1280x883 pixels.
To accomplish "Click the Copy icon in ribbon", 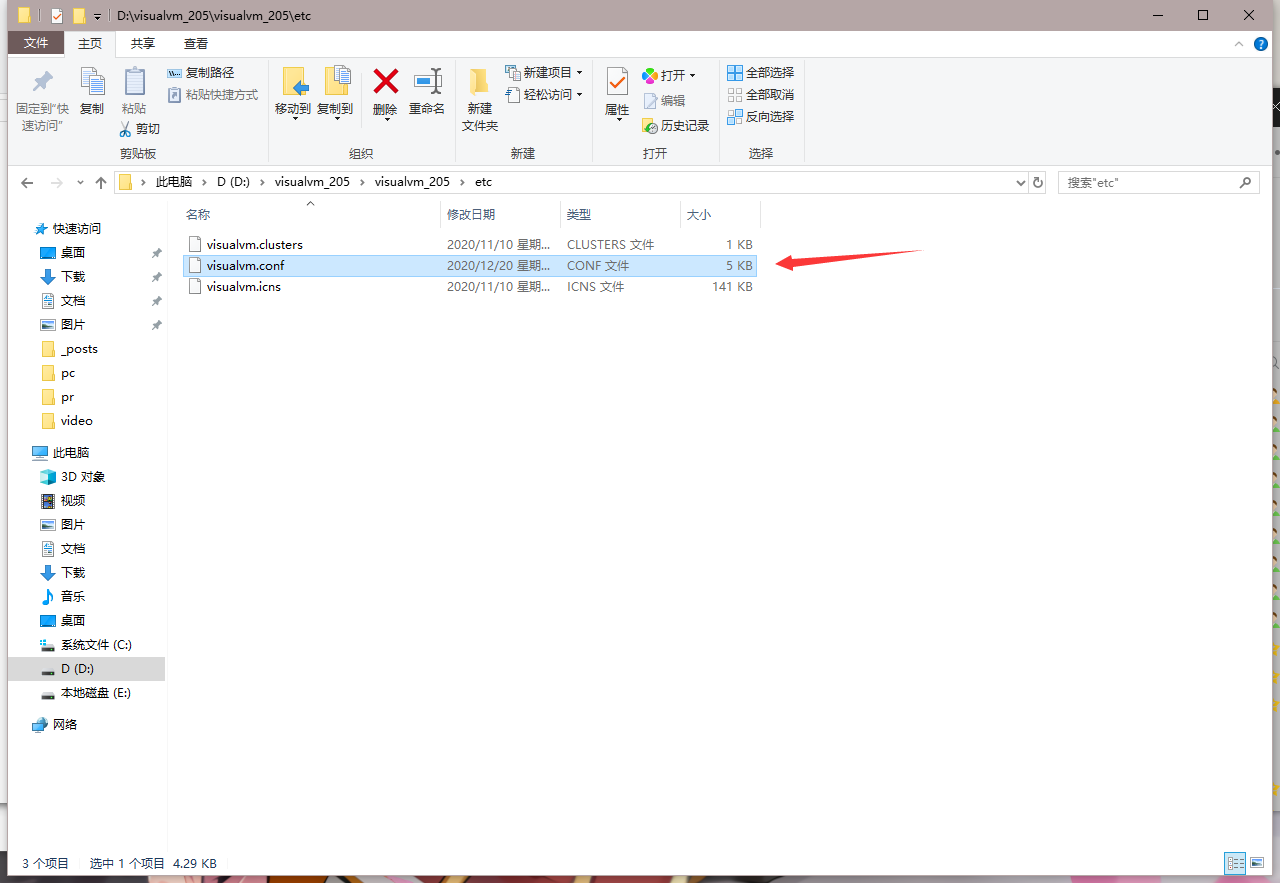I will click(92, 83).
